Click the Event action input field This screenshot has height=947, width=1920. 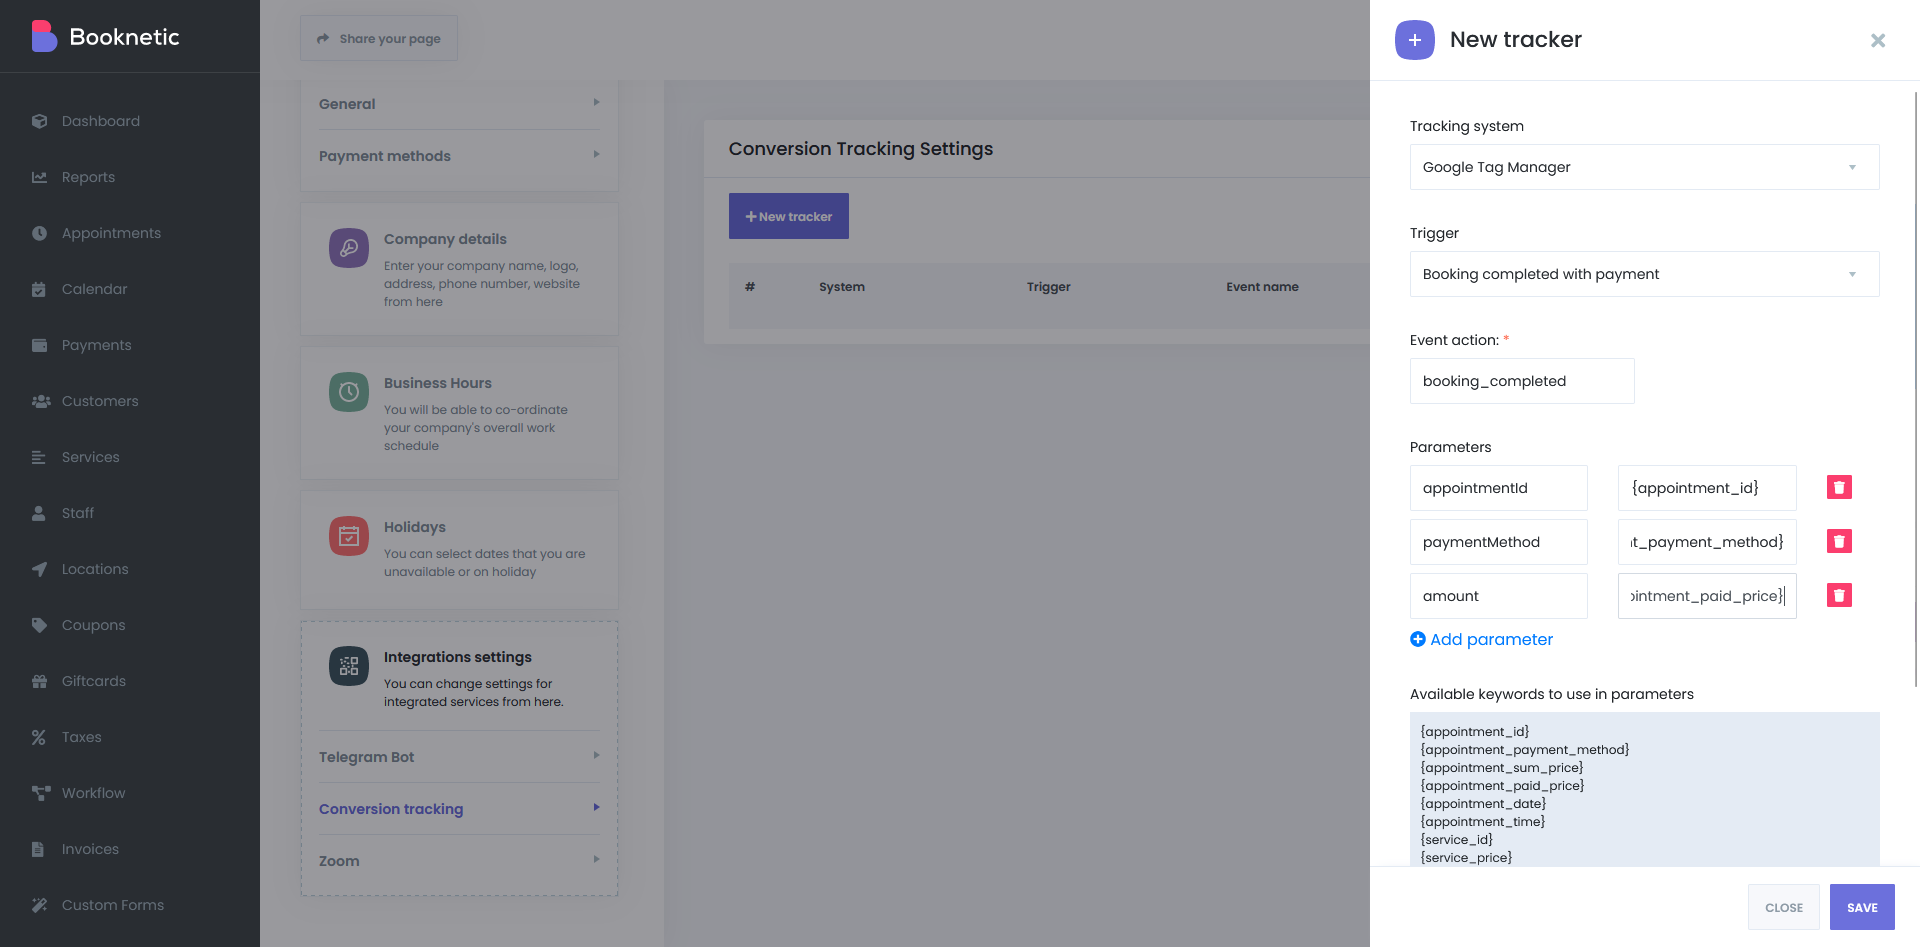point(1521,381)
